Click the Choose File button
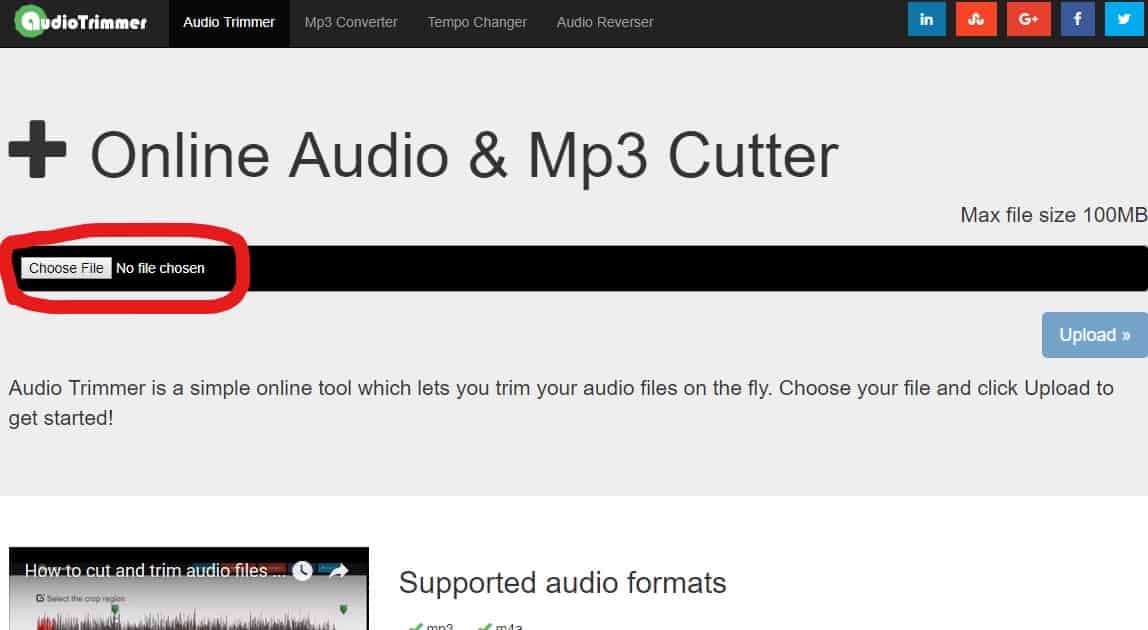 tap(66, 268)
